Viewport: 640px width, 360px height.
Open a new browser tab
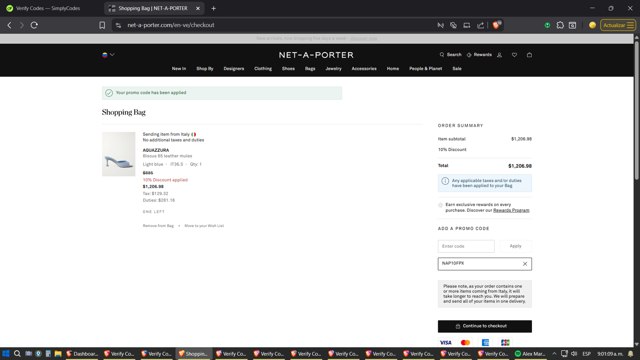tap(213, 8)
